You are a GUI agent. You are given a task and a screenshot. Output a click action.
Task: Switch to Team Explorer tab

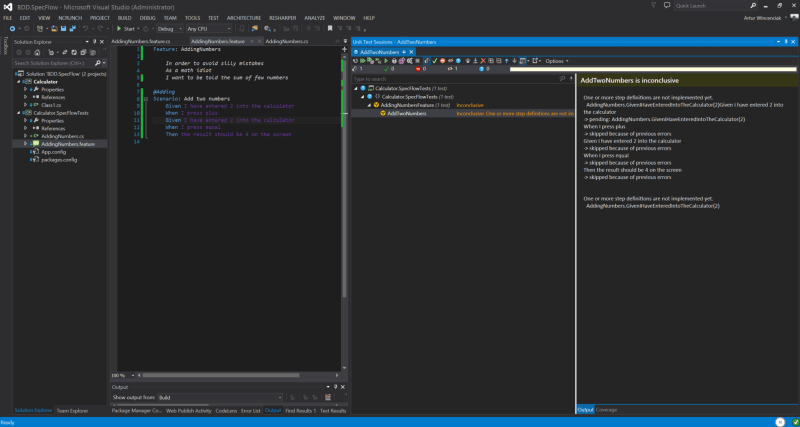[x=71, y=410]
